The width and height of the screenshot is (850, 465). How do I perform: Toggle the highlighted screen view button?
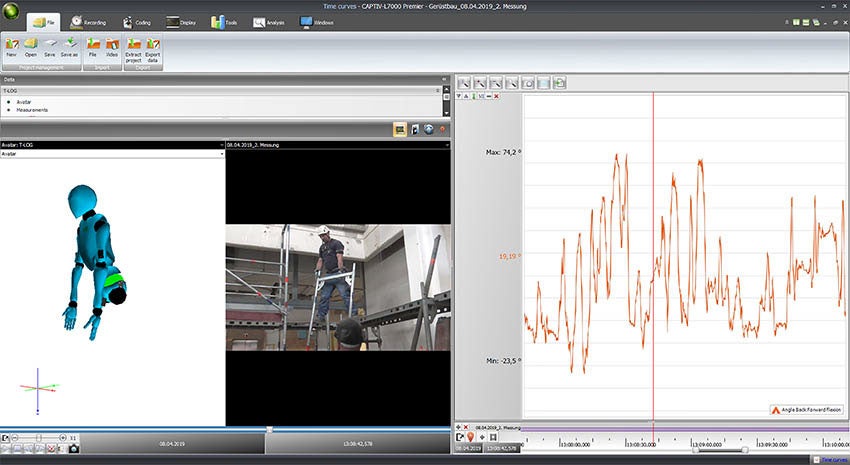(x=400, y=129)
